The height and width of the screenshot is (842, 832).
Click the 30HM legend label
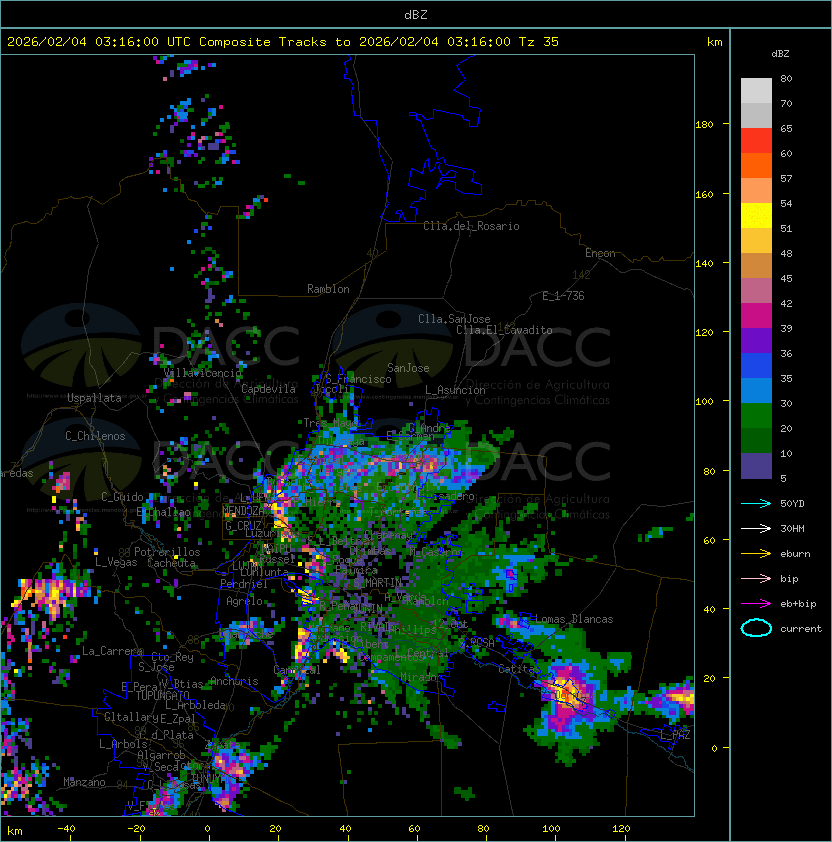[792, 529]
